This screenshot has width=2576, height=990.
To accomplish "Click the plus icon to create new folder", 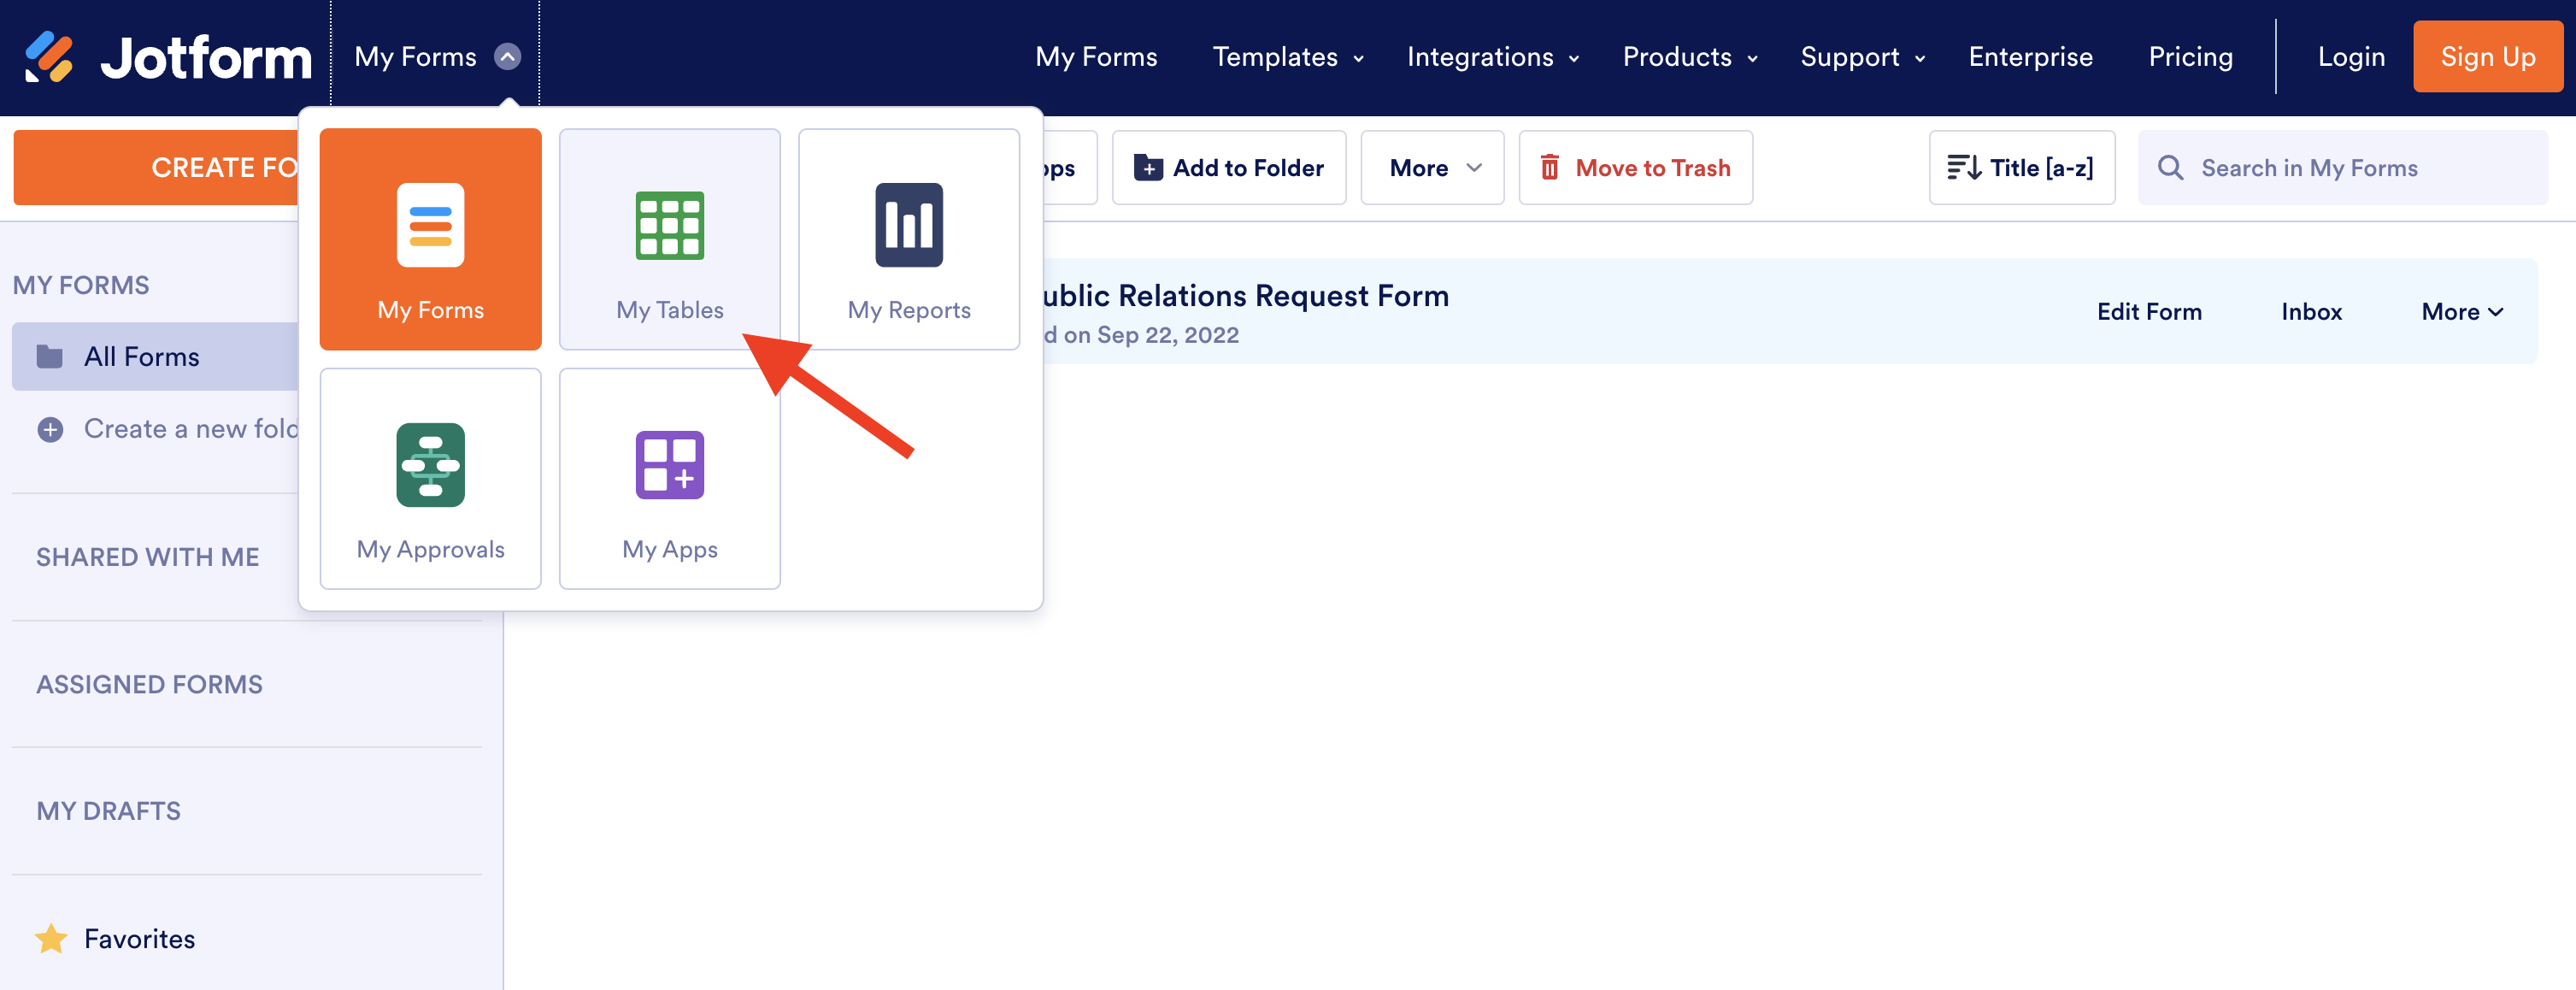I will 50,429.
